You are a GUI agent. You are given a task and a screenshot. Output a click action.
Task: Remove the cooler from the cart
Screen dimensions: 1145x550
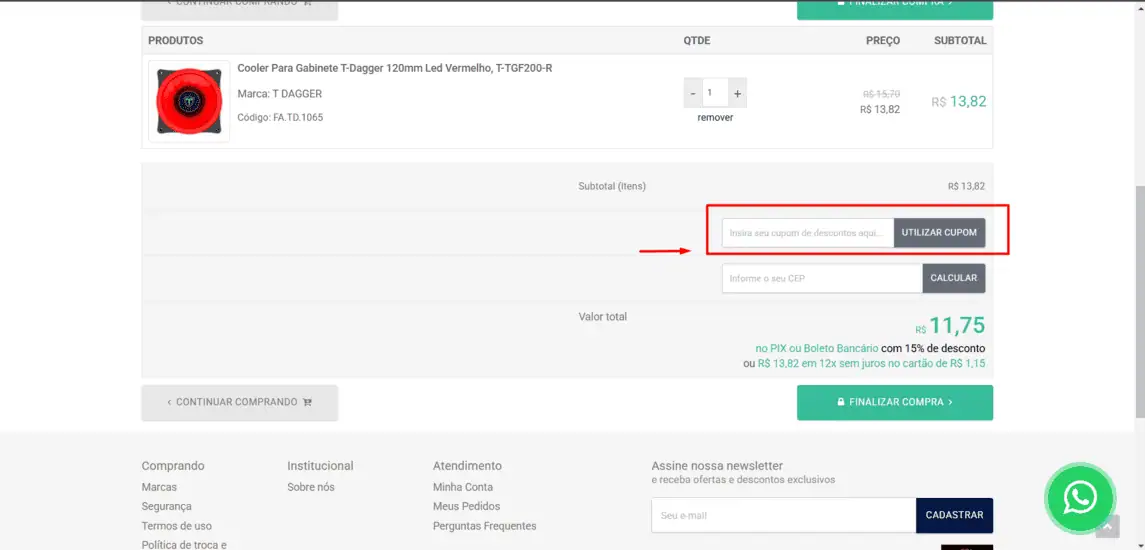[715, 118]
